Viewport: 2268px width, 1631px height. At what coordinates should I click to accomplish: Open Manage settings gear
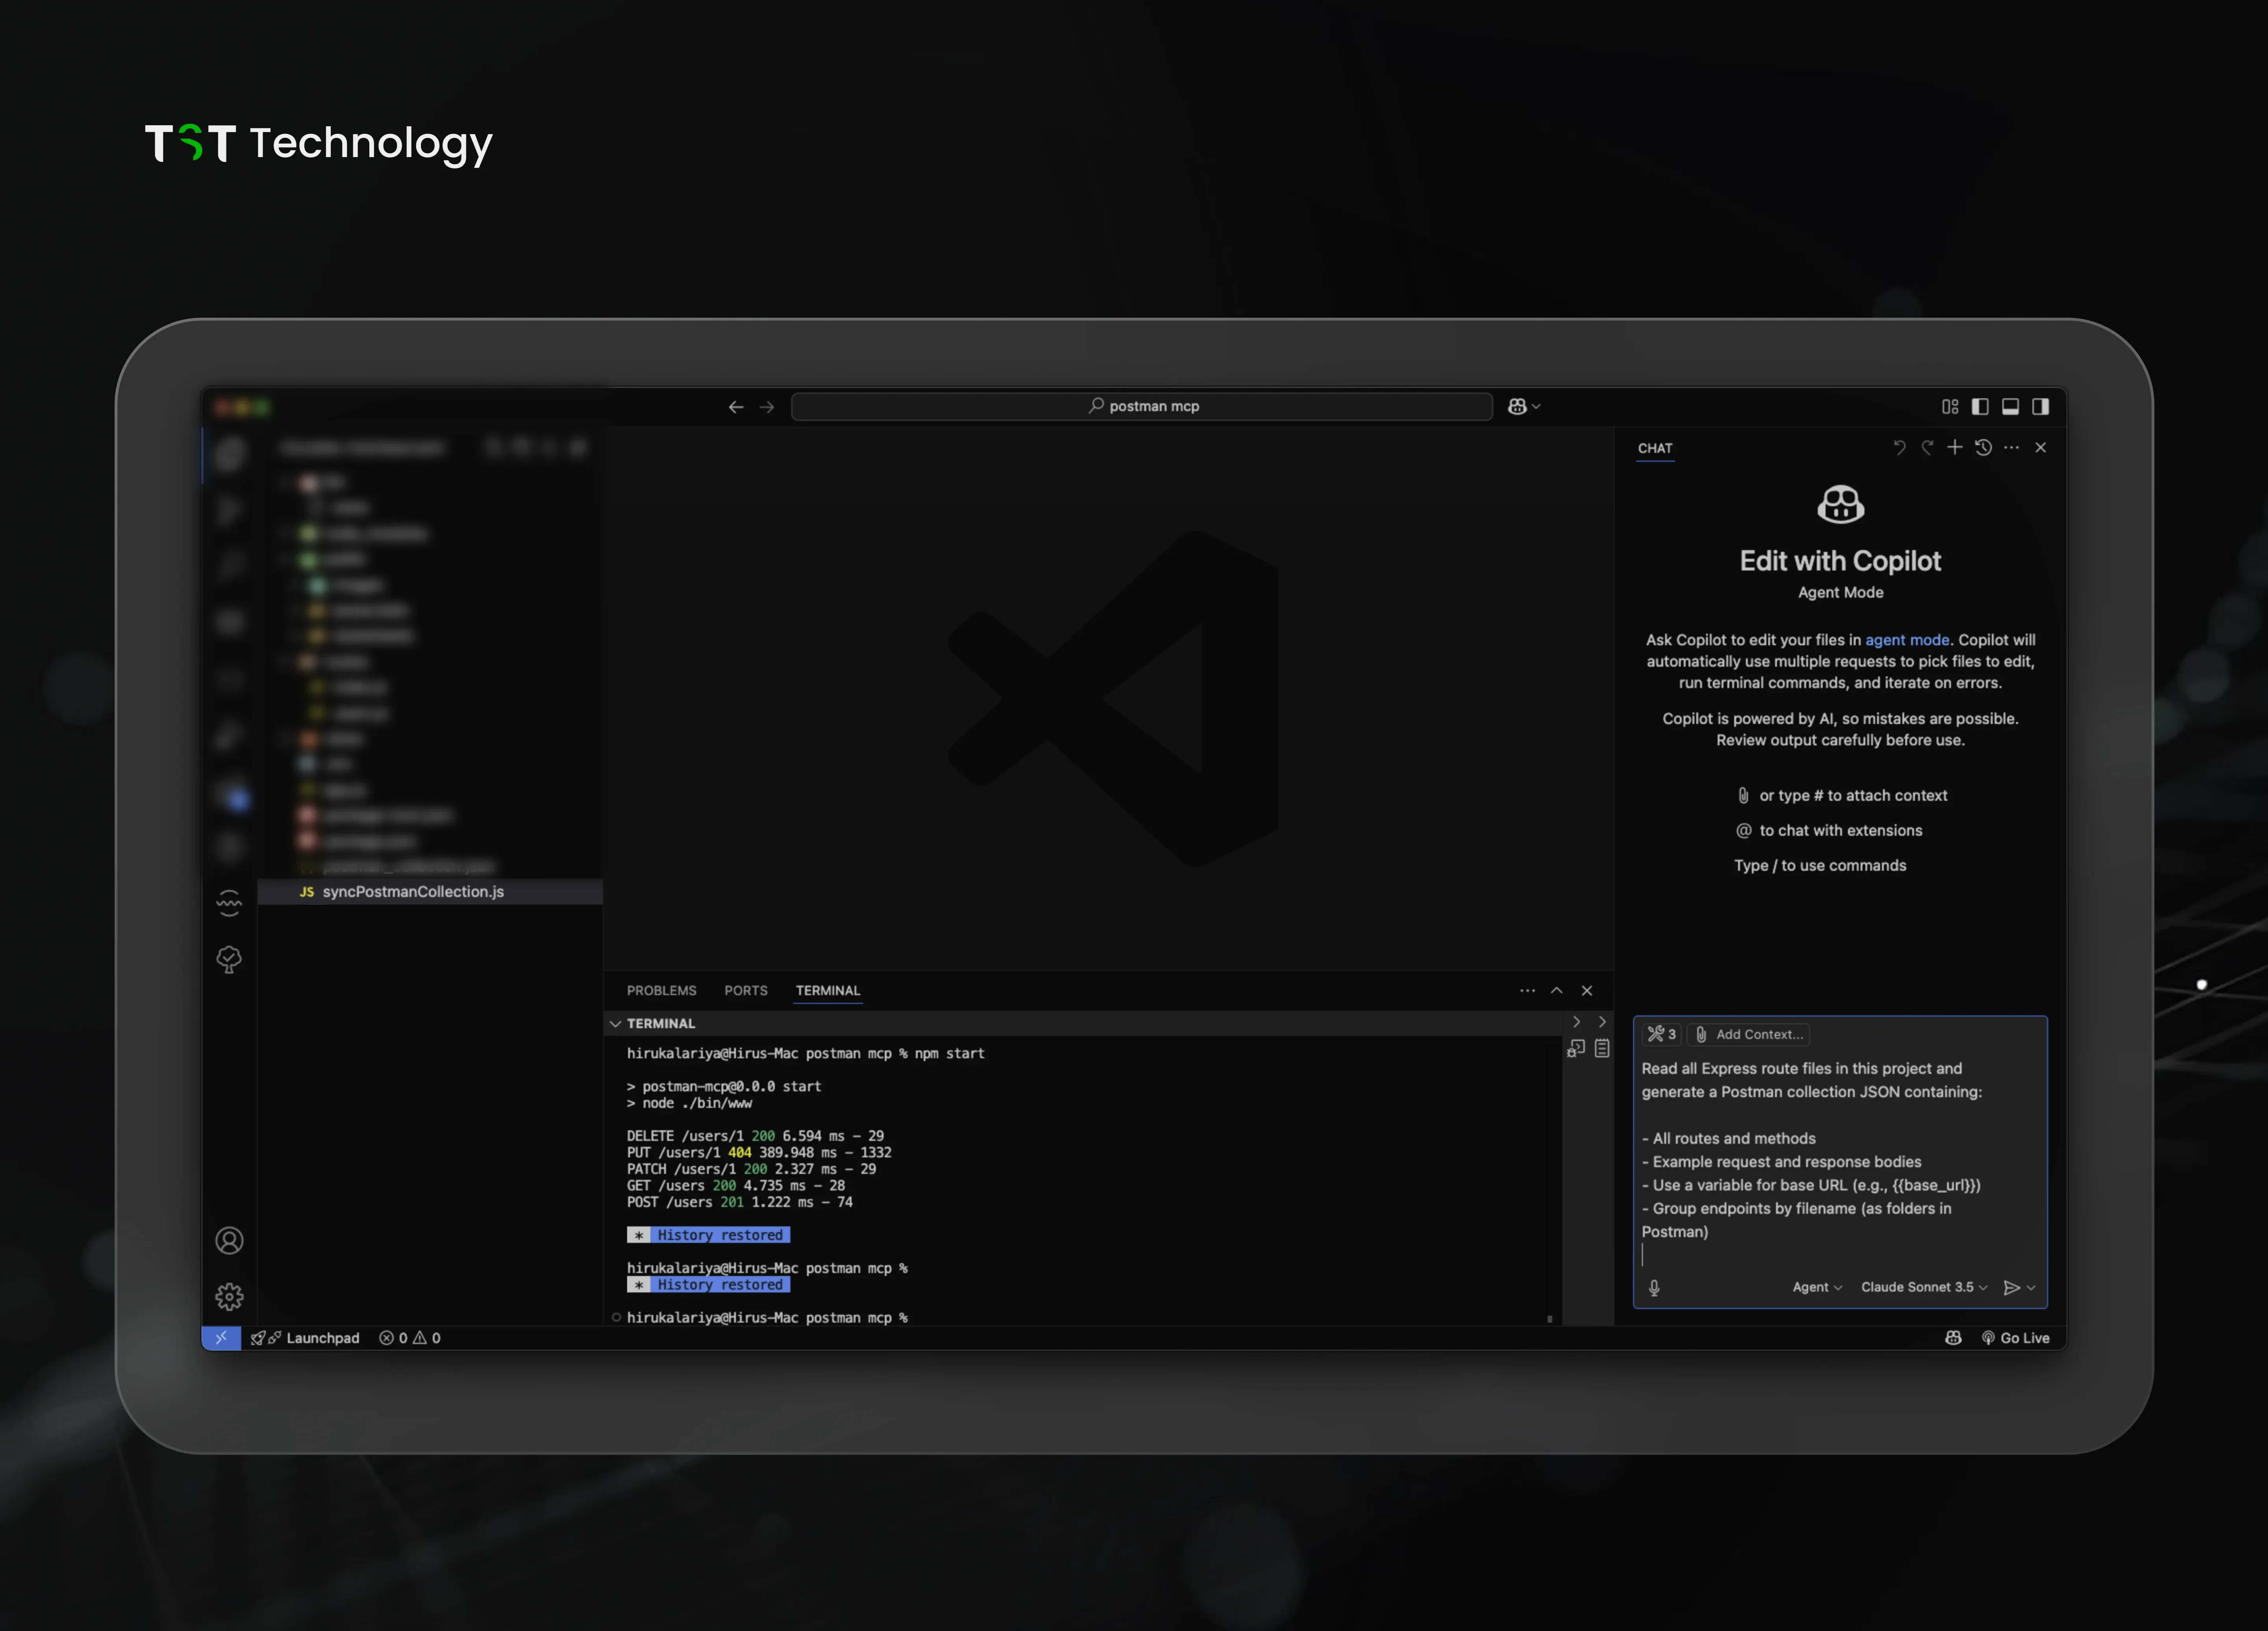tap(229, 1297)
